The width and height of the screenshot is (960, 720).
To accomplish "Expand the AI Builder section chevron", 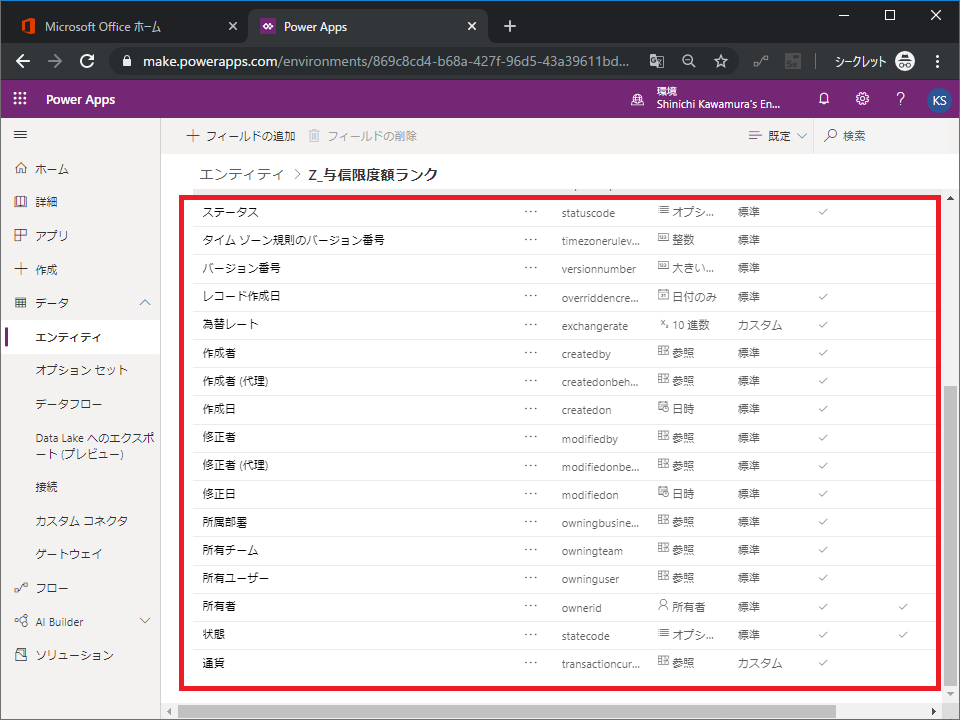I will (x=145, y=621).
